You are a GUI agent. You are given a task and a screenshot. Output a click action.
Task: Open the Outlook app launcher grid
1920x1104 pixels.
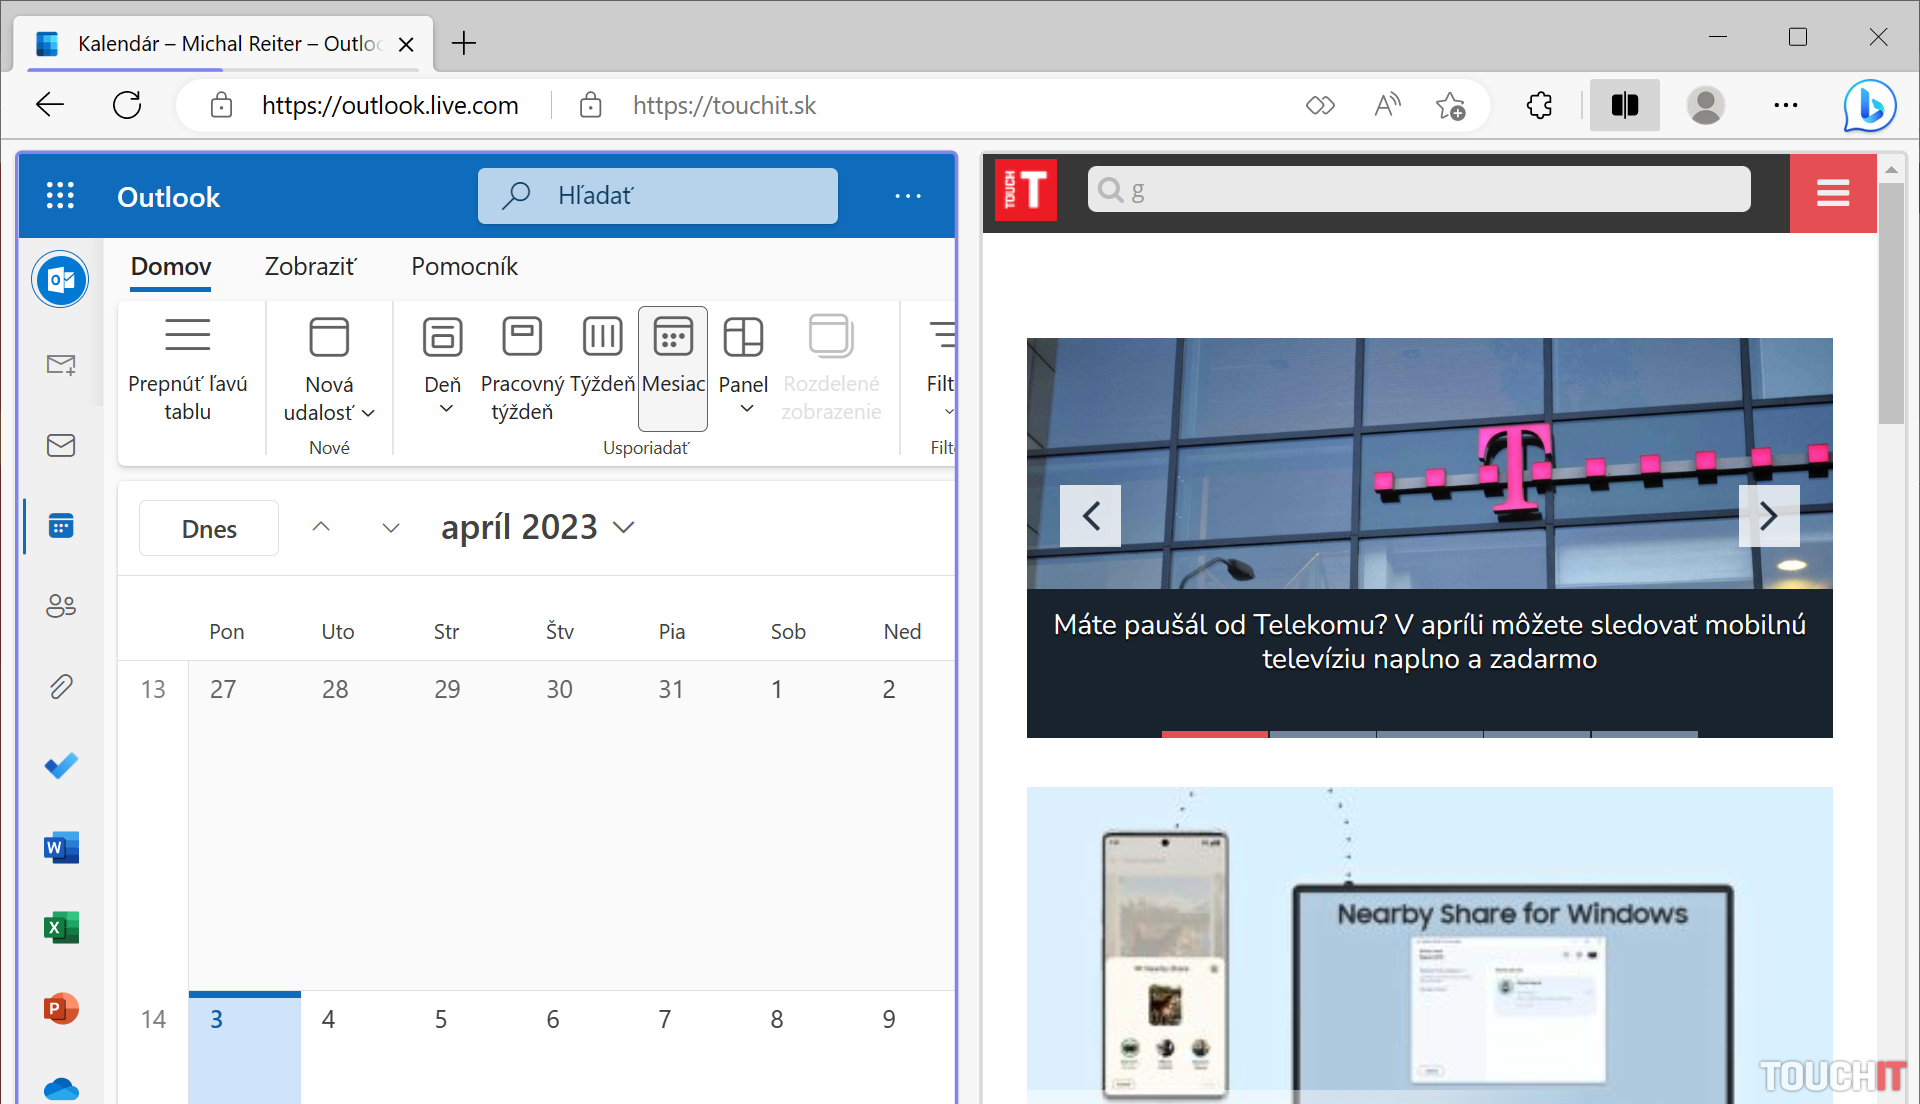tap(60, 196)
